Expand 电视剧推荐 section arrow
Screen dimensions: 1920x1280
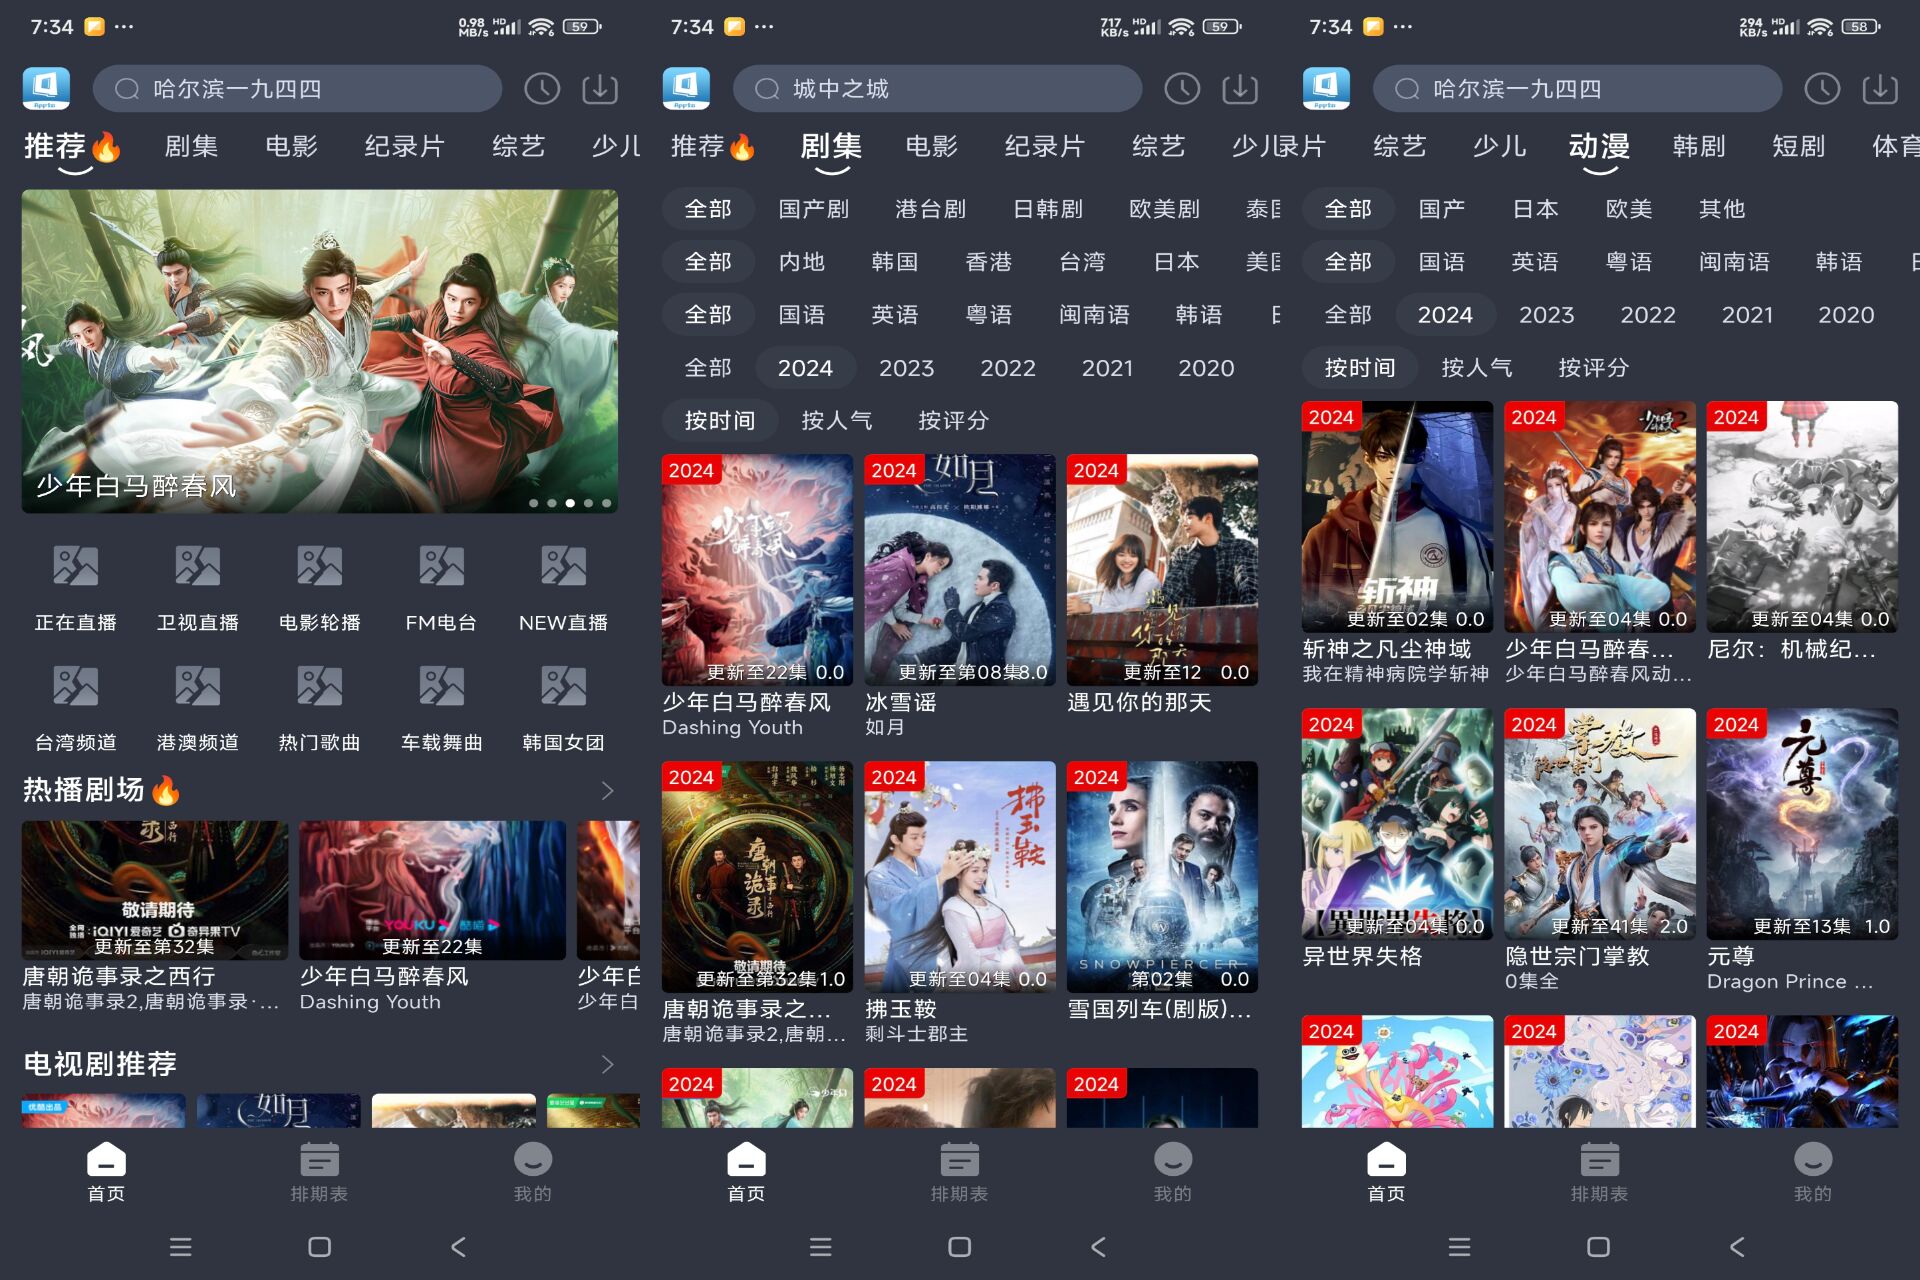(607, 1064)
